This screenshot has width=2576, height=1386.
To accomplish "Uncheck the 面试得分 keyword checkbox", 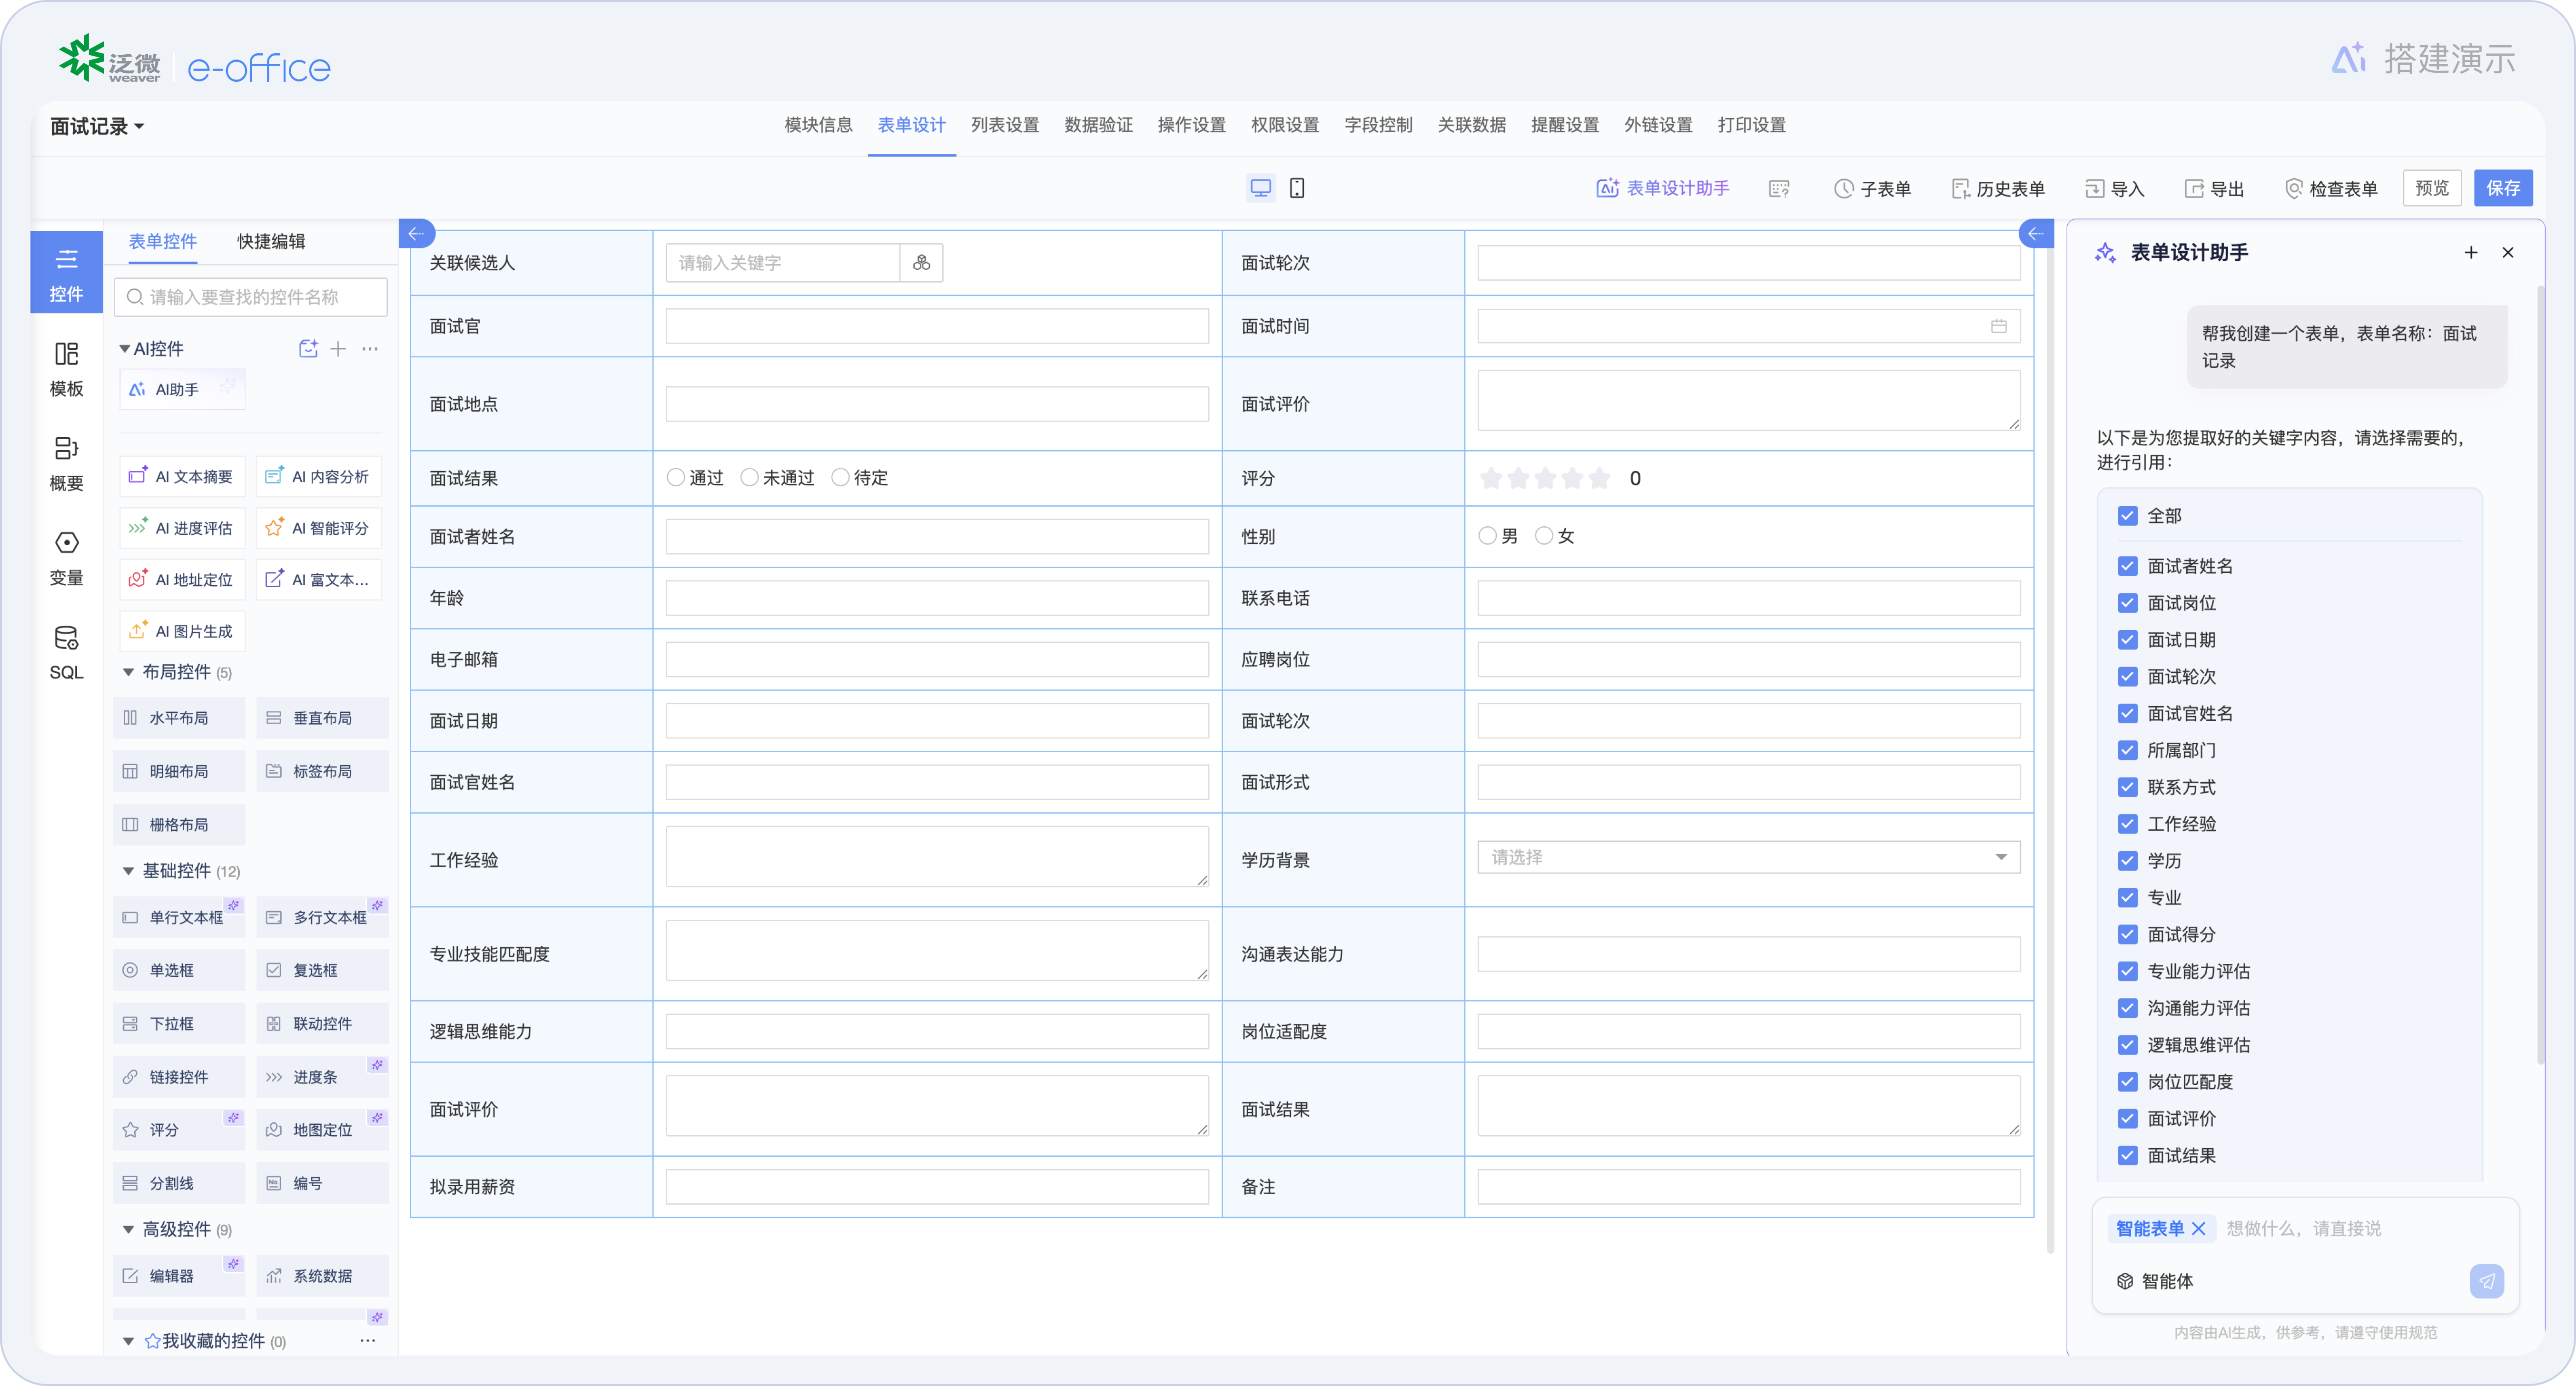I will coord(2127,934).
